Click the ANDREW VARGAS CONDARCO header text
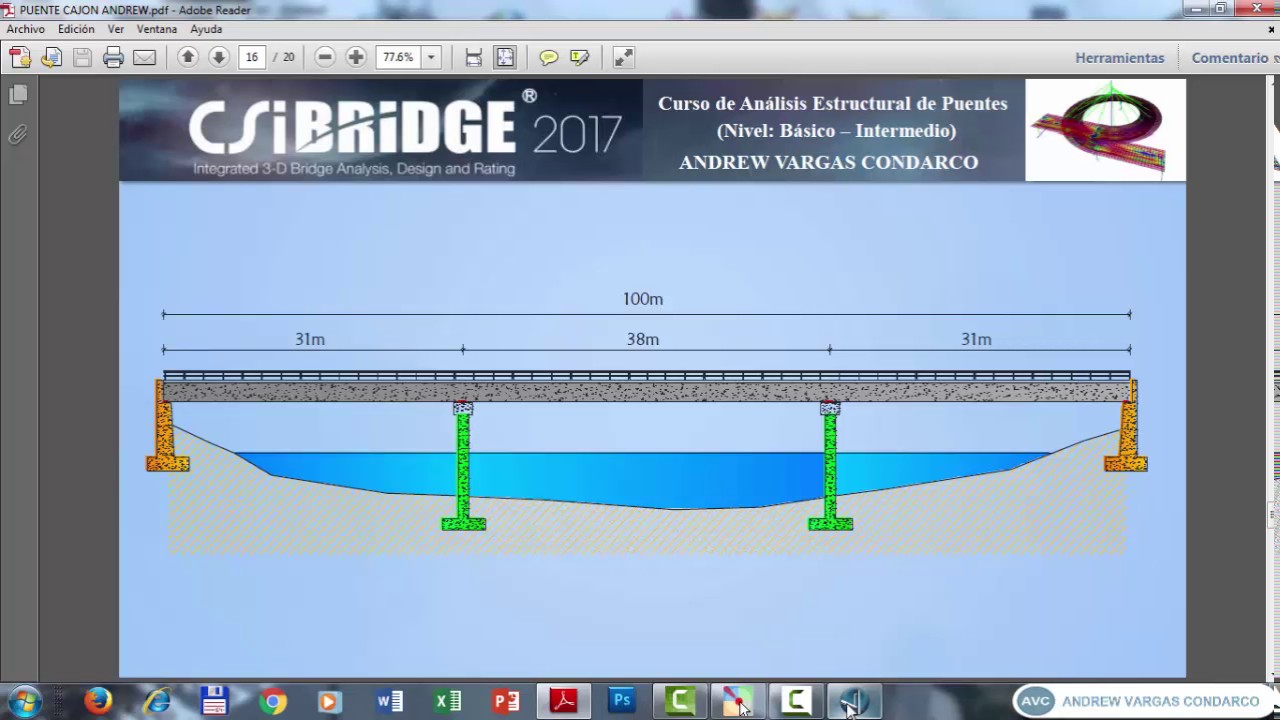The width and height of the screenshot is (1280, 720). (828, 162)
